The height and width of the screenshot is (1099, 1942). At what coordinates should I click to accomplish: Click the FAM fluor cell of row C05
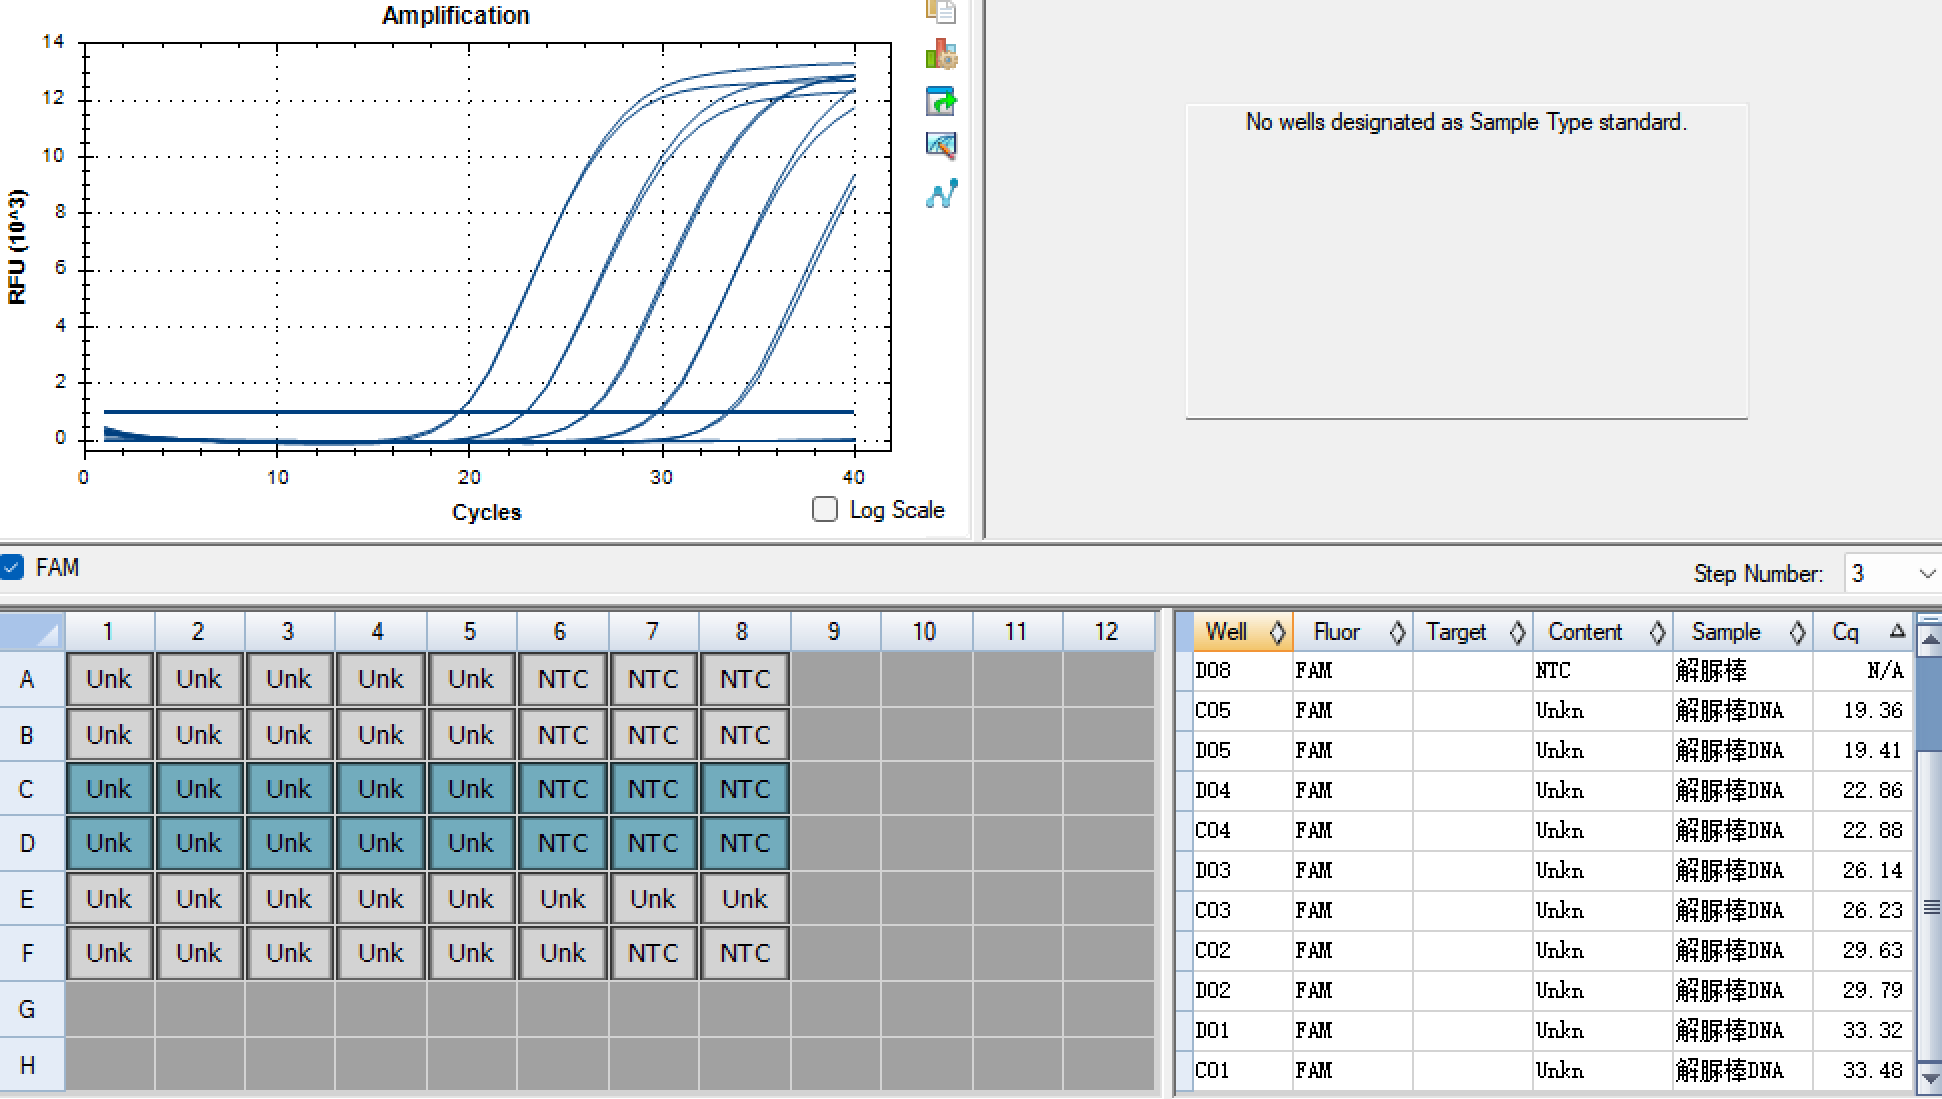point(1353,711)
